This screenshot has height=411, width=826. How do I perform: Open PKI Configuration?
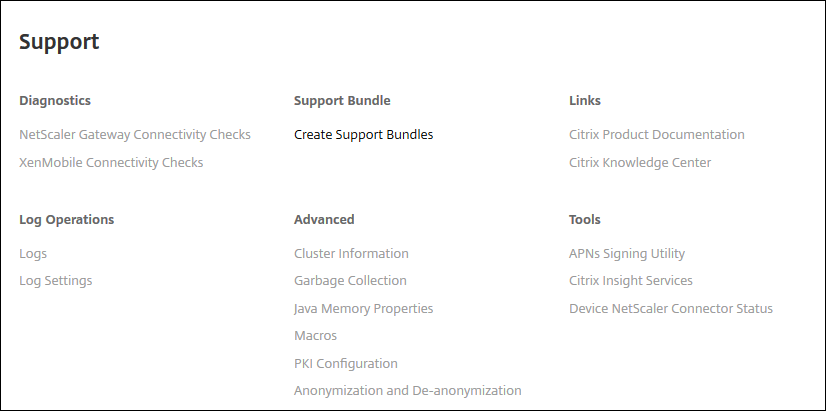point(345,364)
